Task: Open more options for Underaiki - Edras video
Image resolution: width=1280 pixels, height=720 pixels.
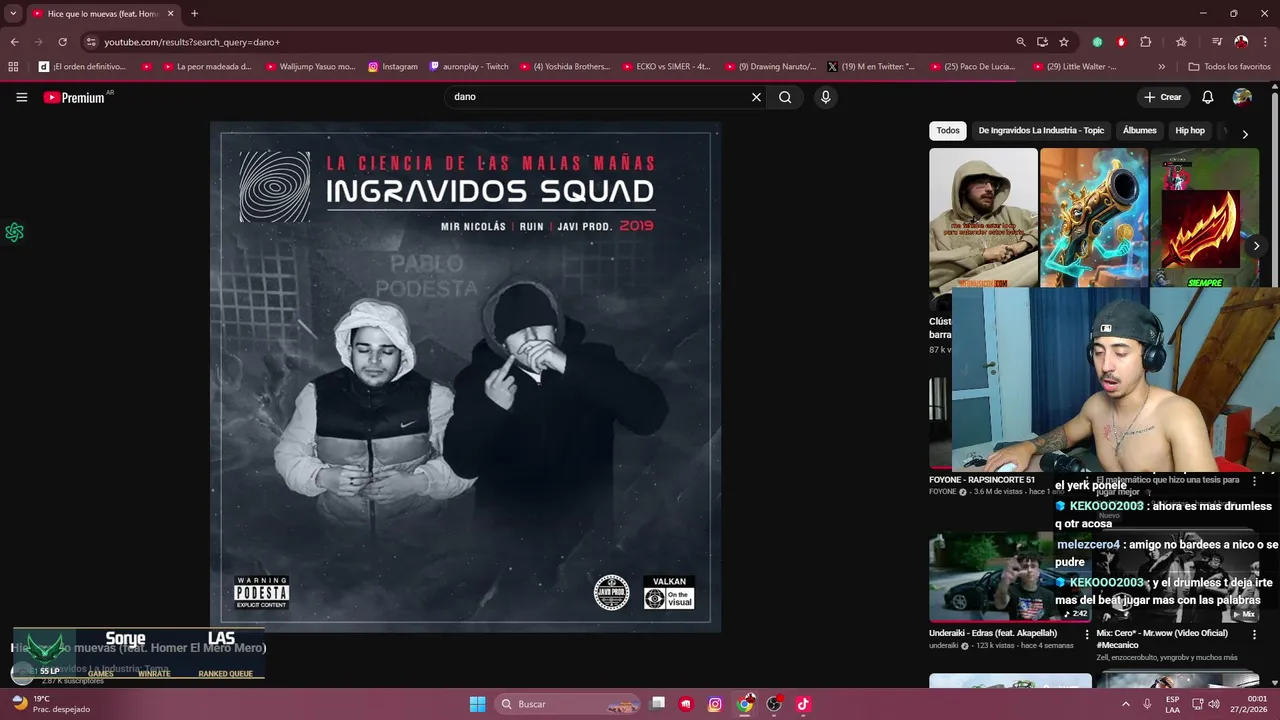Action: point(1087,634)
